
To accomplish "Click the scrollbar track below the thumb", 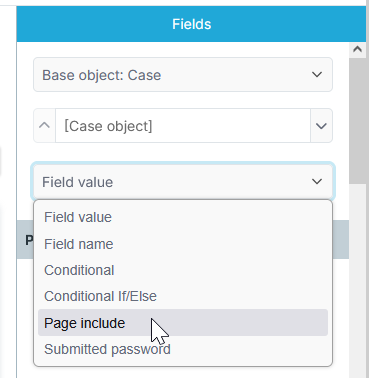I will pyautogui.click(x=357, y=280).
